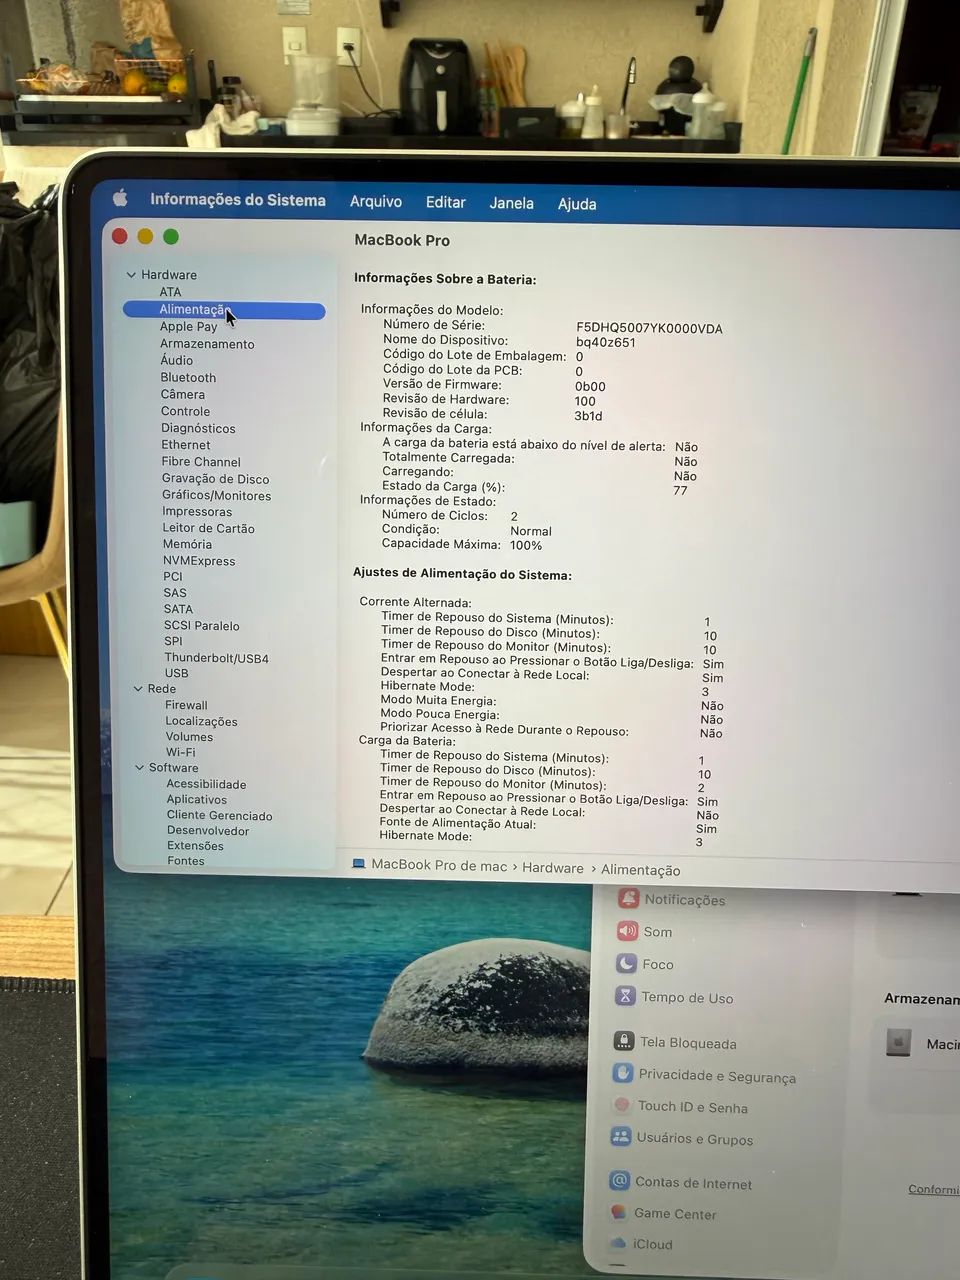Collapse the Rede section chevron

[138, 688]
